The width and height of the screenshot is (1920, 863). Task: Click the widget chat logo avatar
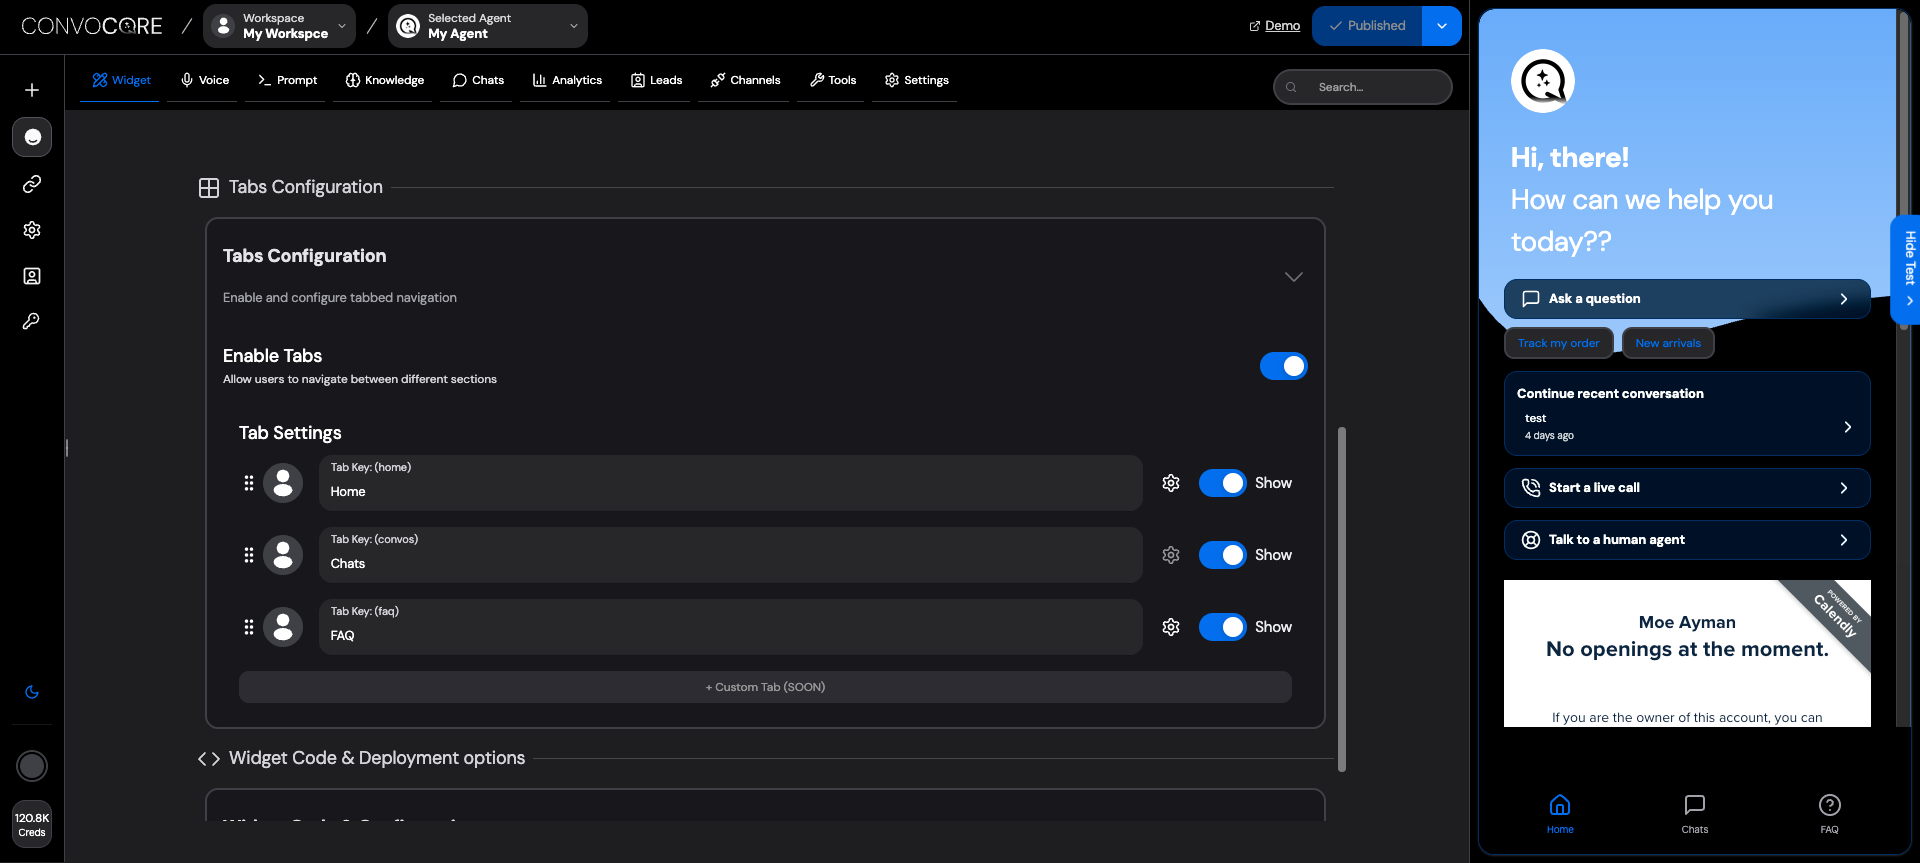(1542, 81)
